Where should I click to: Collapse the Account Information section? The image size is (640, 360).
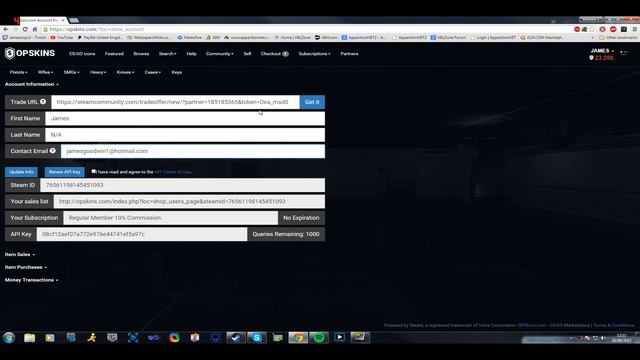pos(31,84)
